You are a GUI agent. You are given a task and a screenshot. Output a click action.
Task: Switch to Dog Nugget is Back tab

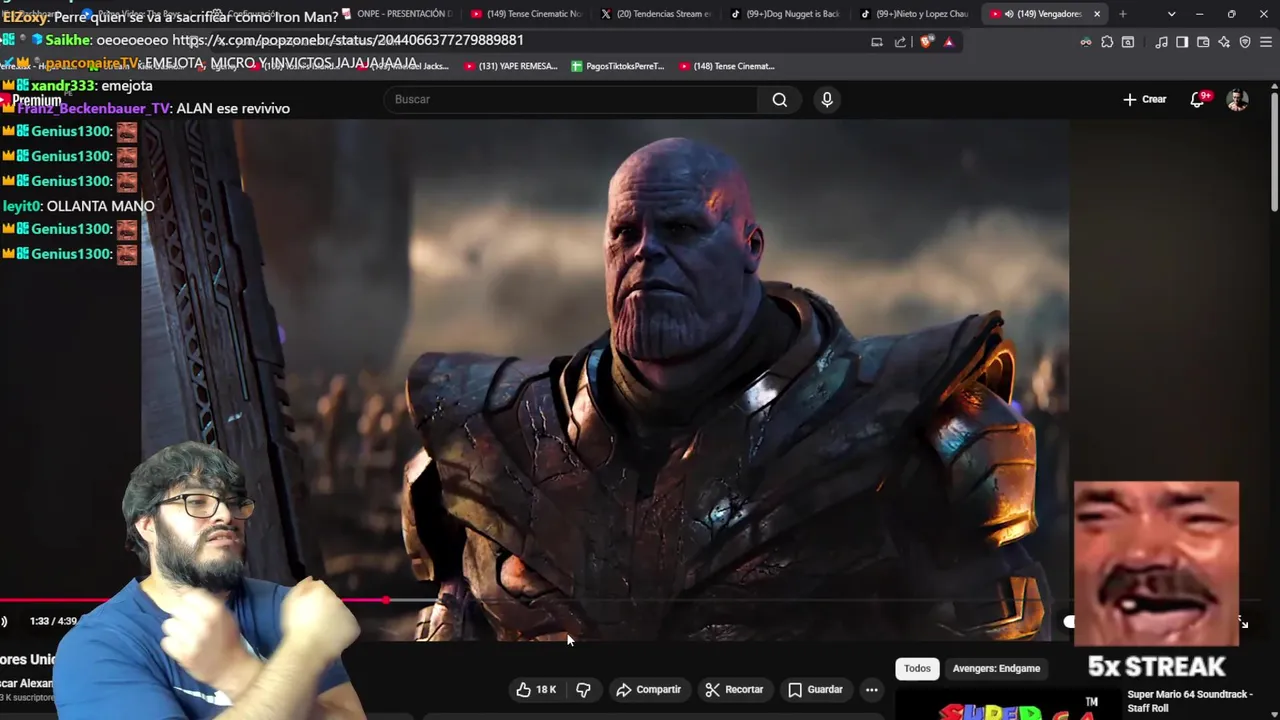click(786, 14)
